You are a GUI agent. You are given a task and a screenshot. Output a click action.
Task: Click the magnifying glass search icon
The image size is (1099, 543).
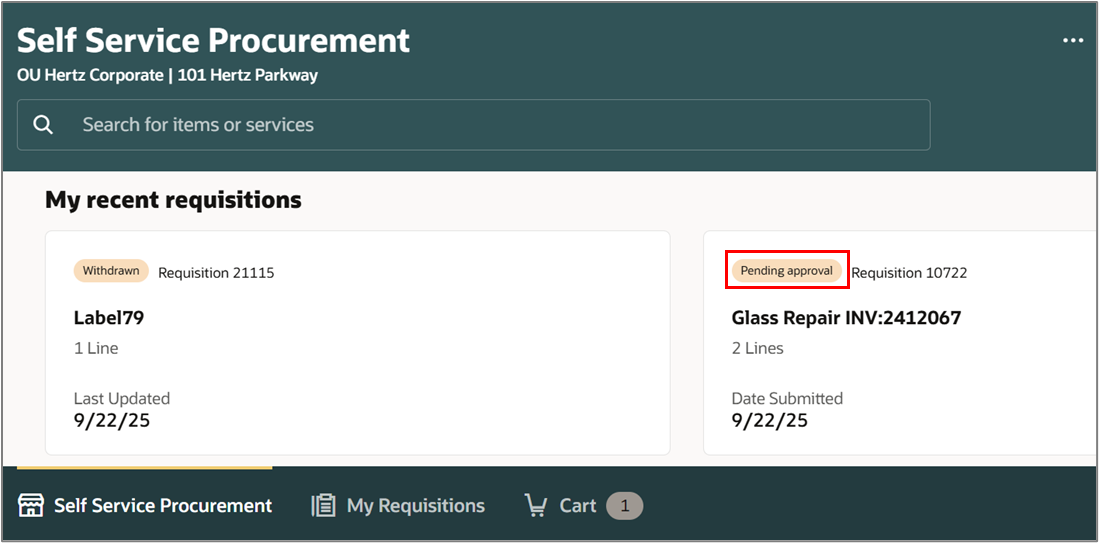click(x=43, y=125)
